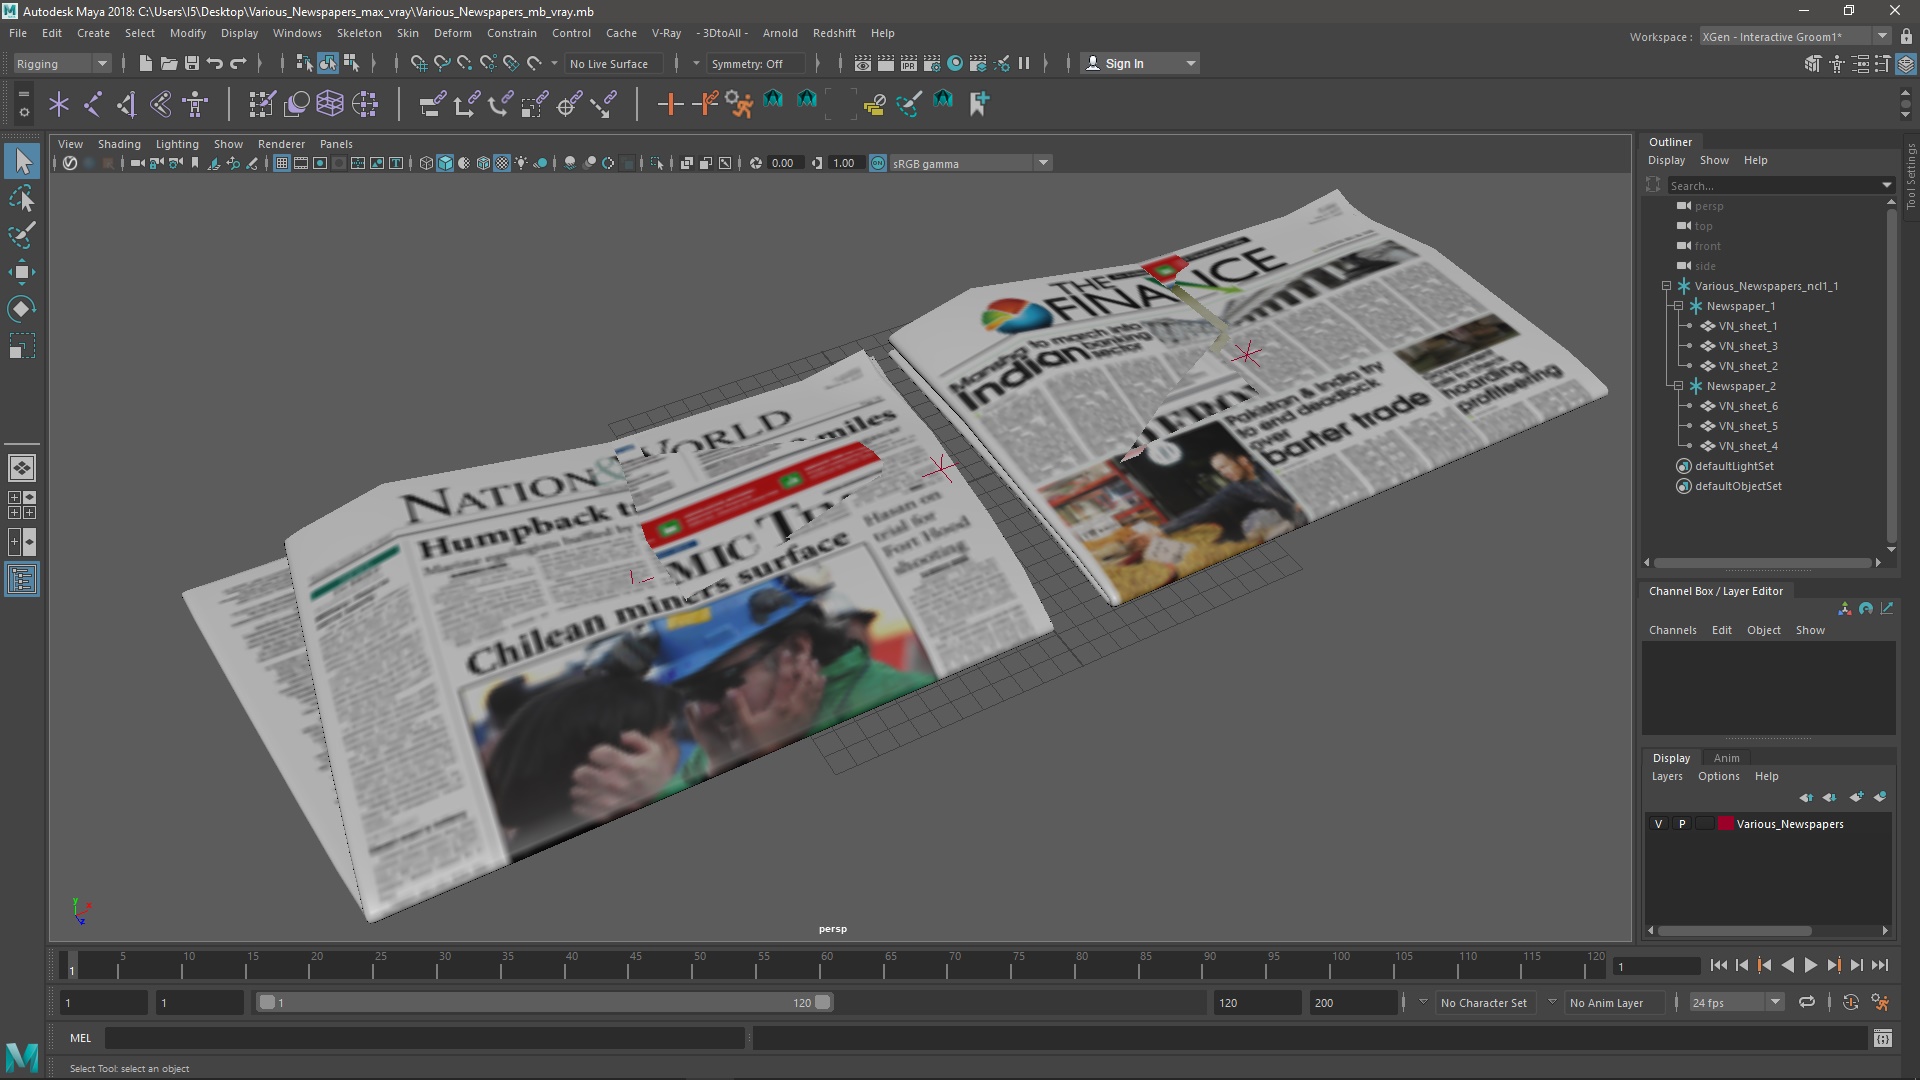The height and width of the screenshot is (1080, 1920).
Task: Open the sRGB gamma color space dropdown
Action: (x=1043, y=163)
